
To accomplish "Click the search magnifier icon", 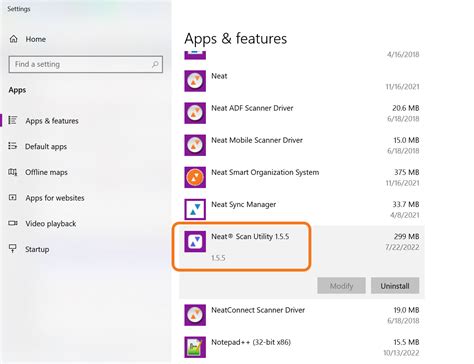I will coord(155,64).
